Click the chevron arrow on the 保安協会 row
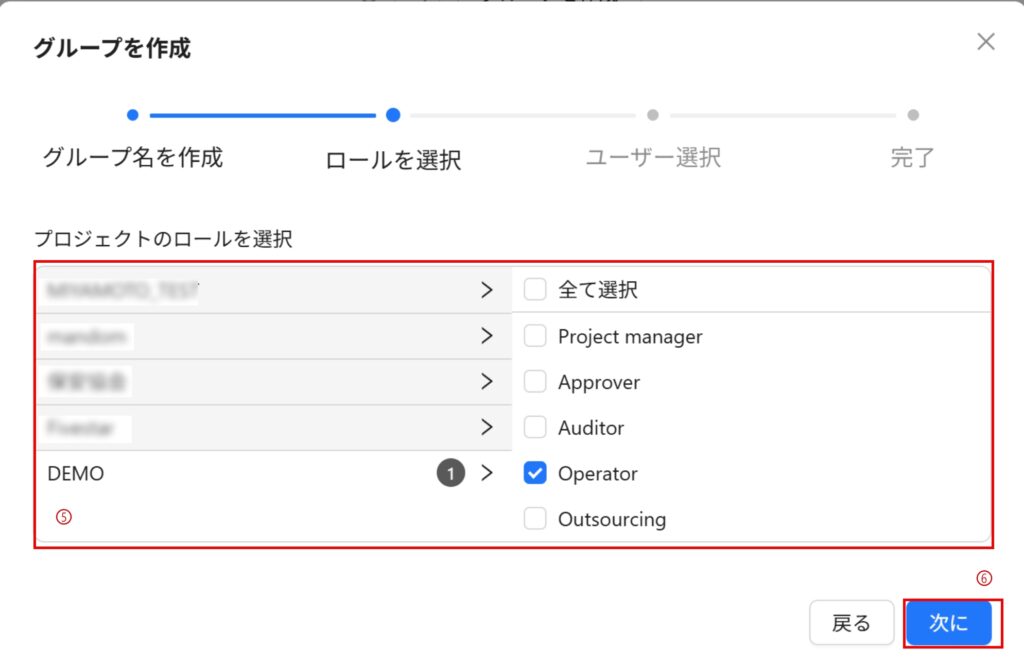The width and height of the screenshot is (1024, 664). (487, 381)
